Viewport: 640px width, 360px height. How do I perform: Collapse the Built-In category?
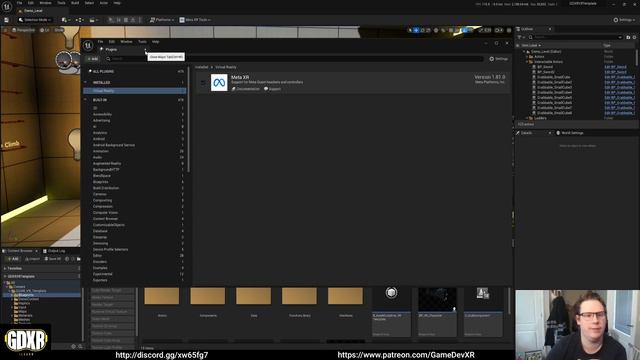86,100
